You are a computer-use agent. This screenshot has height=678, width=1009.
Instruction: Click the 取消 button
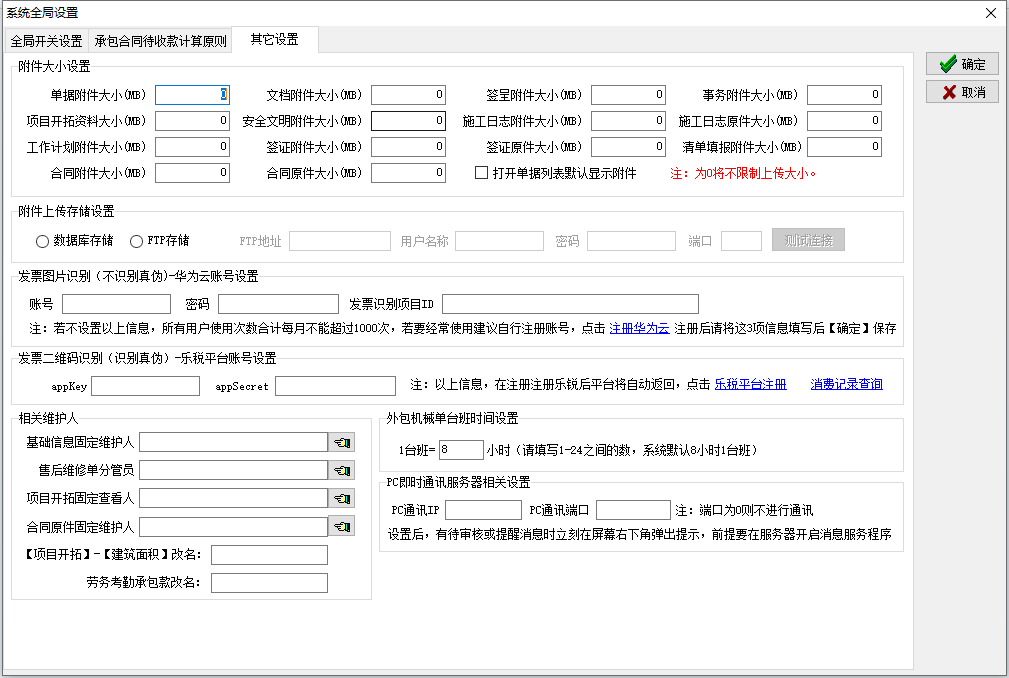click(x=962, y=92)
